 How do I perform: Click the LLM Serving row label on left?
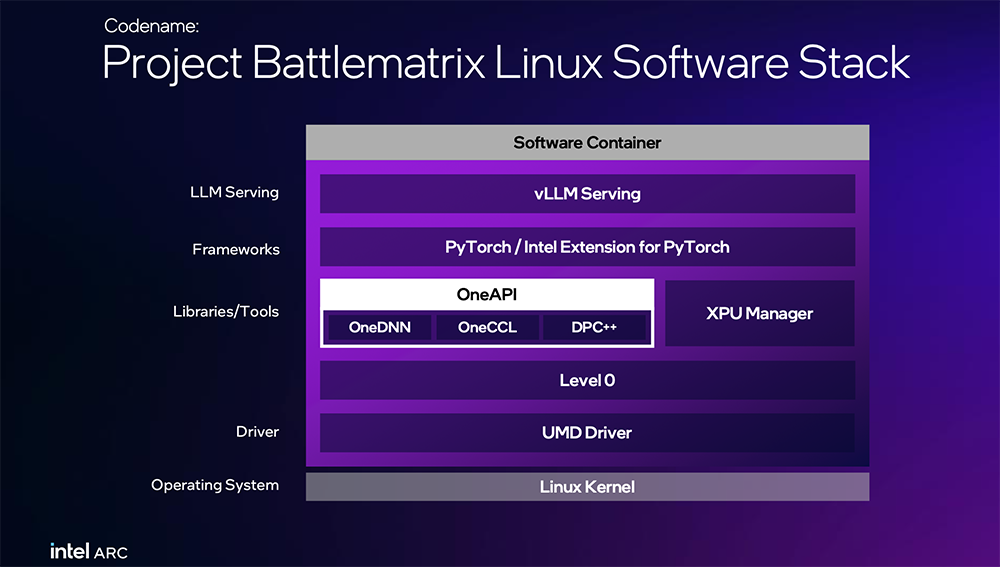point(234,192)
